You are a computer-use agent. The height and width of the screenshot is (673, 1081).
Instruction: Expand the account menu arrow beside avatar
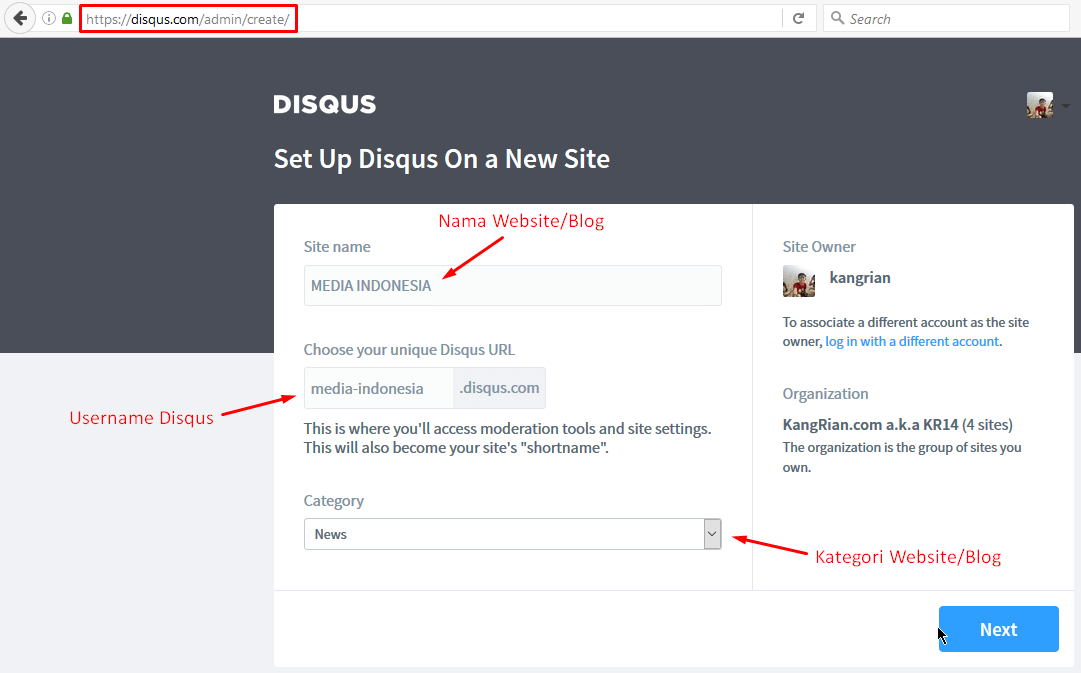pyautogui.click(x=1065, y=106)
